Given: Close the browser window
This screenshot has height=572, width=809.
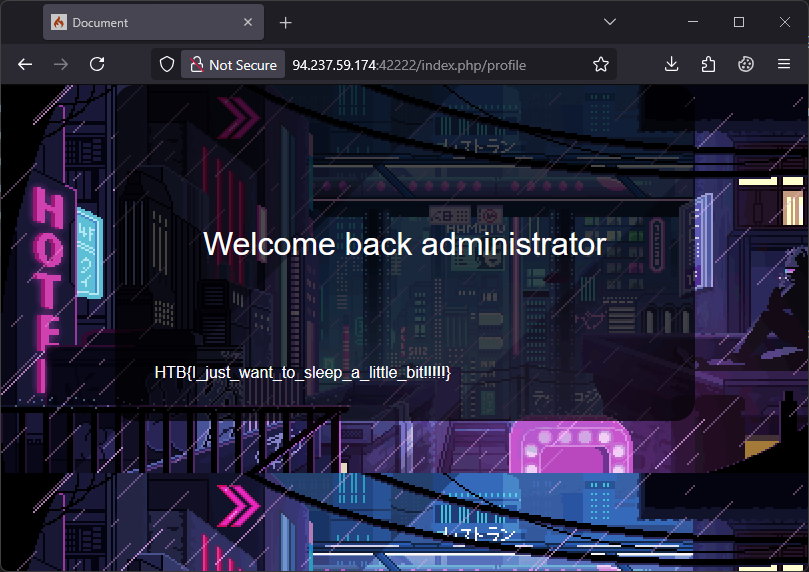Looking at the screenshot, I should [x=785, y=22].
